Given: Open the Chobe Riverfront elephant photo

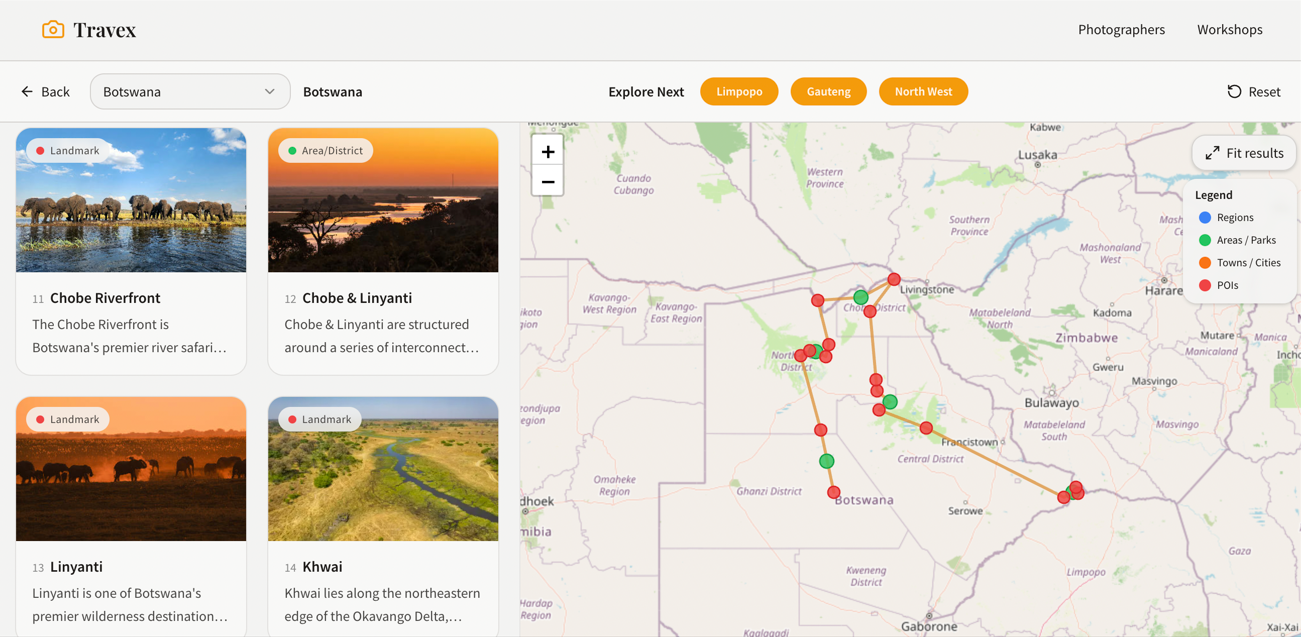Looking at the screenshot, I should (x=131, y=200).
